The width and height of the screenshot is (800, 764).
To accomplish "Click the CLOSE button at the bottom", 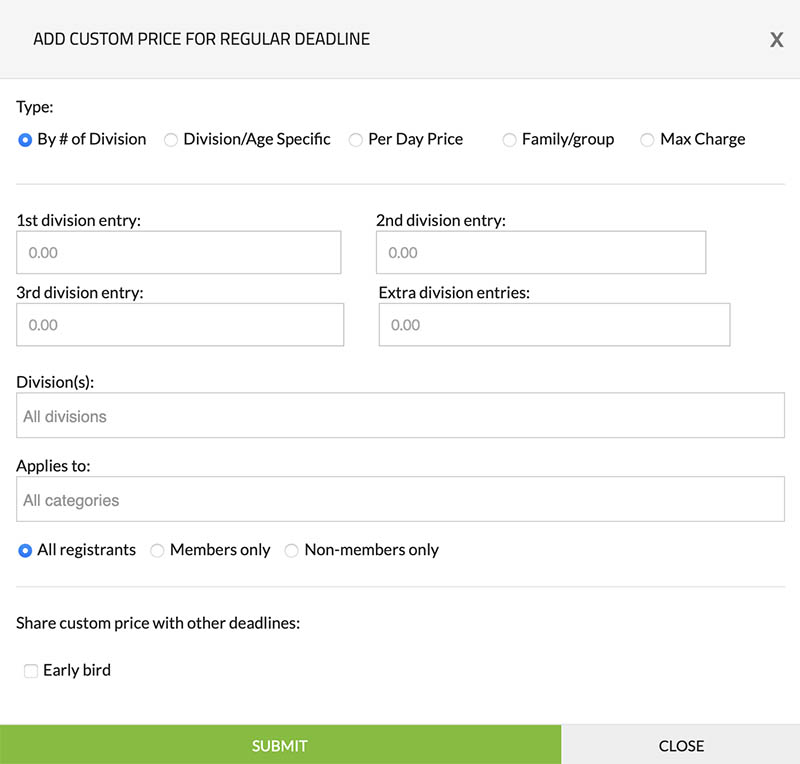I will pos(681,746).
